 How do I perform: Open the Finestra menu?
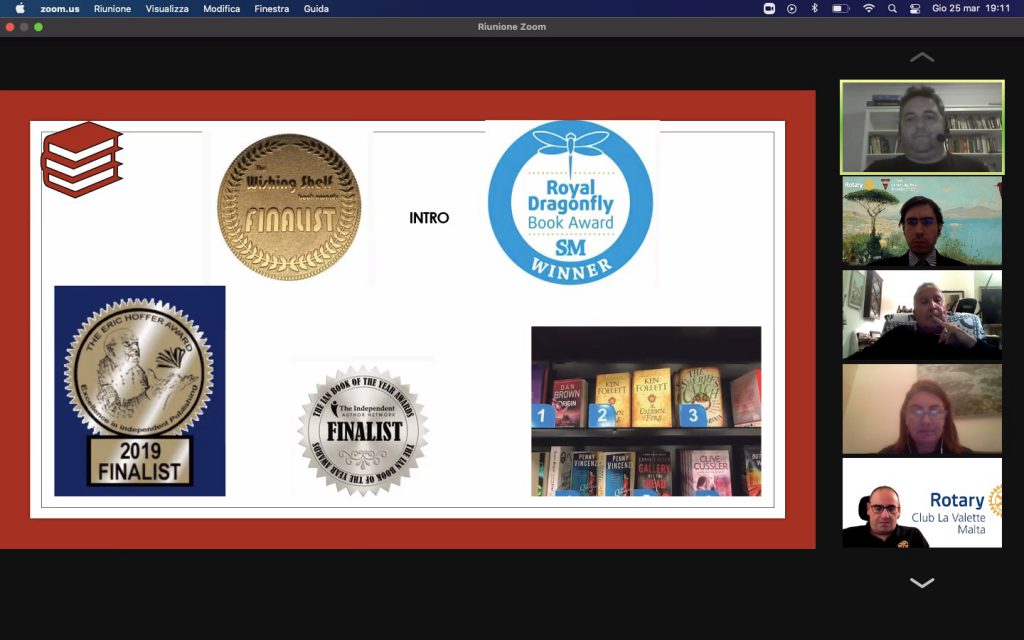[x=272, y=8]
